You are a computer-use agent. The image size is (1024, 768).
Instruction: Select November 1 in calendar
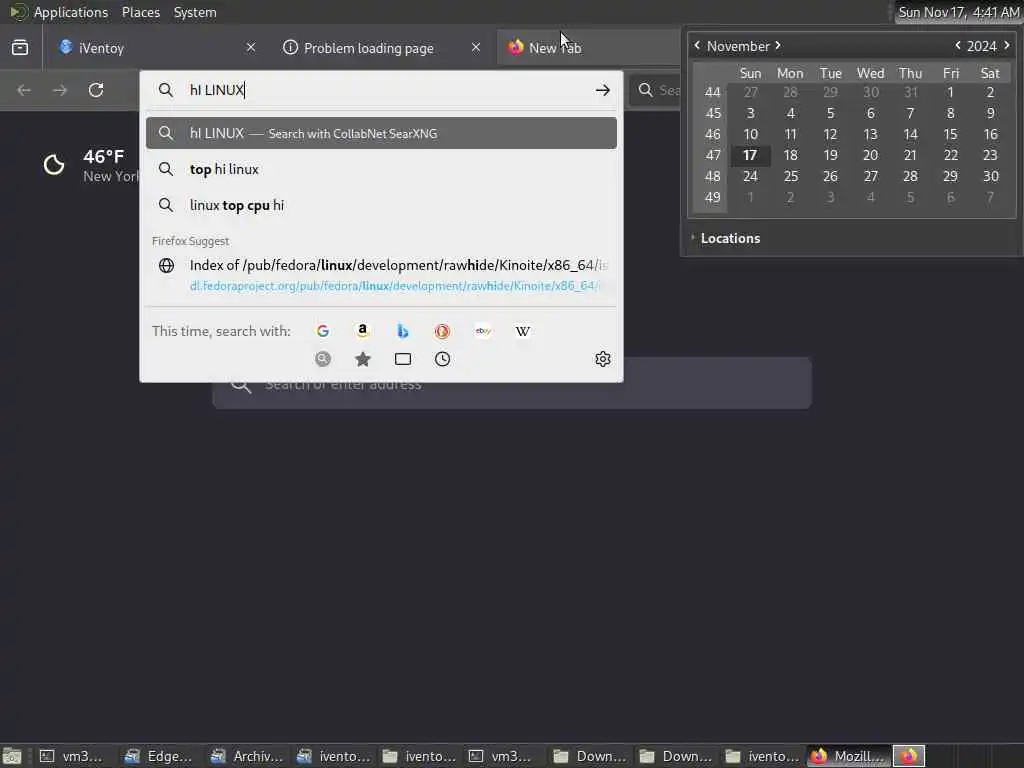point(950,93)
